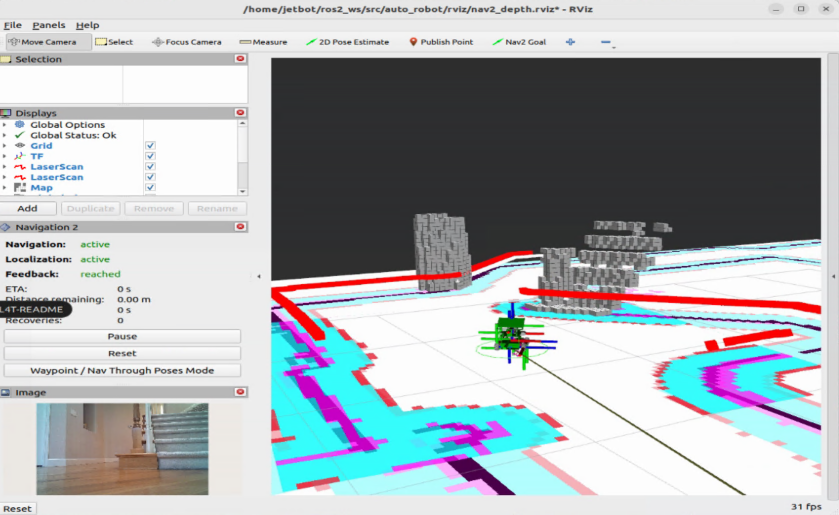839x515 pixels.
Task: Select the Publish Point tool
Action: [441, 42]
